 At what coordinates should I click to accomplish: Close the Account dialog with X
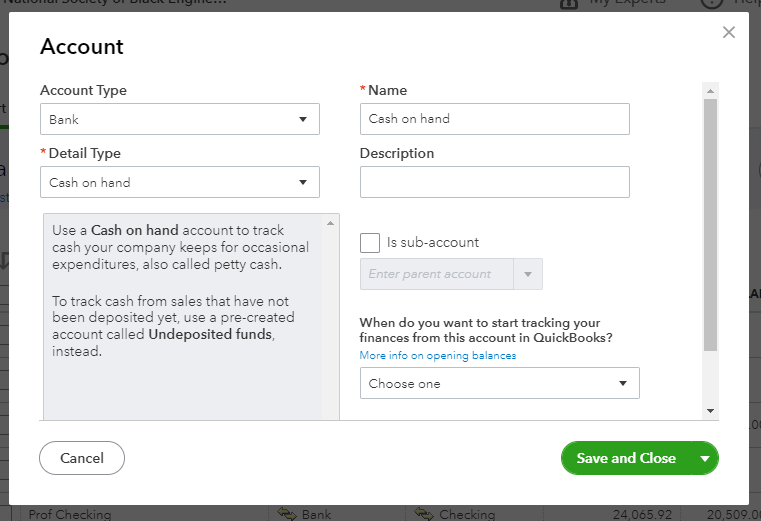point(728,33)
